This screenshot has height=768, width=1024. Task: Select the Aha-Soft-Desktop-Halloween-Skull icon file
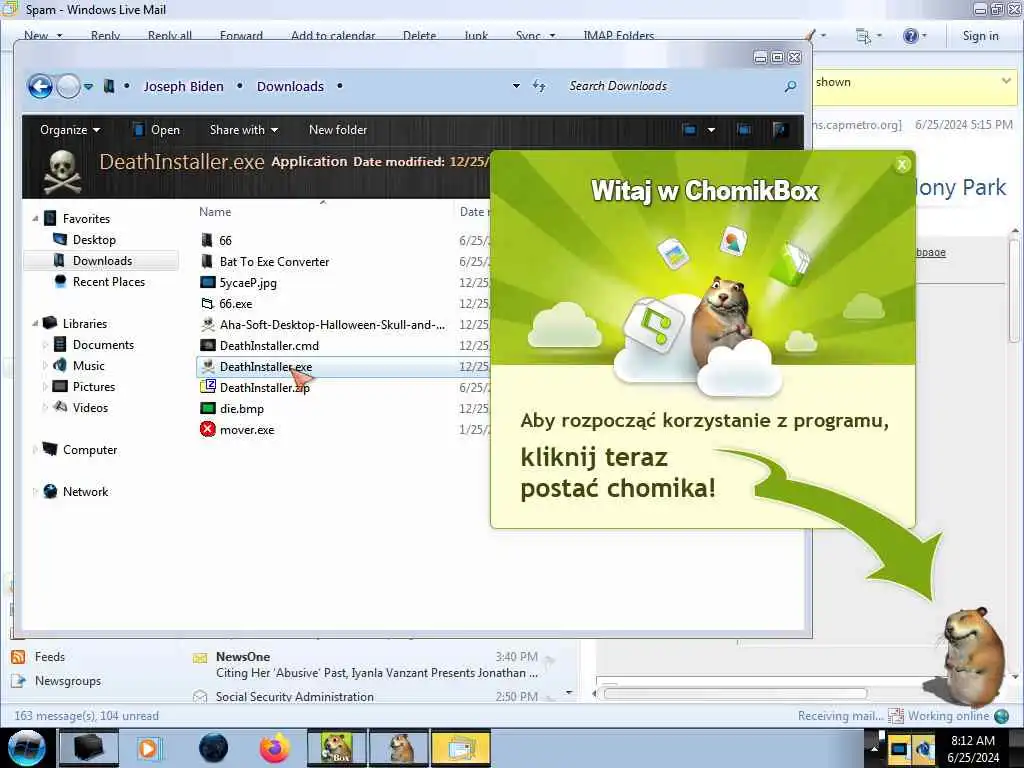(x=332, y=325)
